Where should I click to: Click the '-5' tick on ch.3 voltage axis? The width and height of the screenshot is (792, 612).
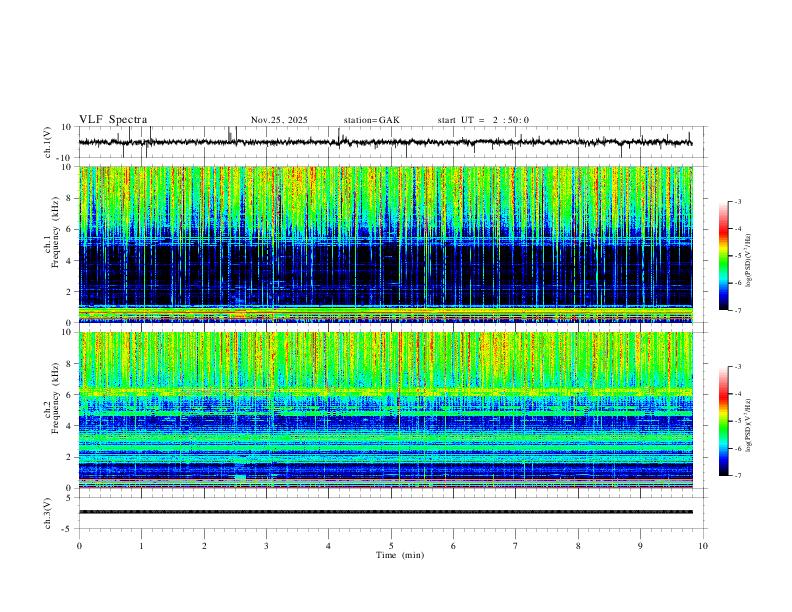tap(68, 529)
